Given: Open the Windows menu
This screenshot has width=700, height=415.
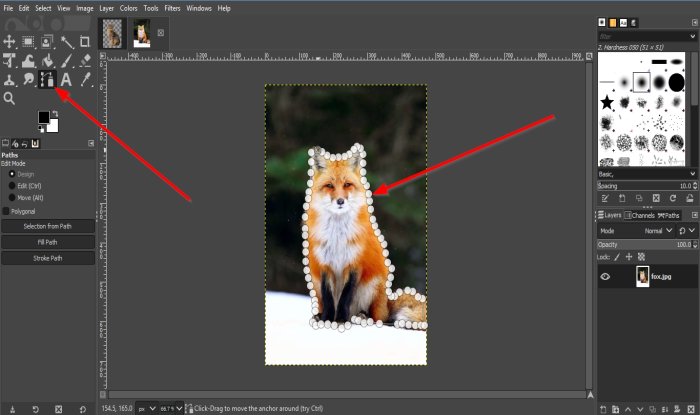Looking at the screenshot, I should tap(199, 8).
